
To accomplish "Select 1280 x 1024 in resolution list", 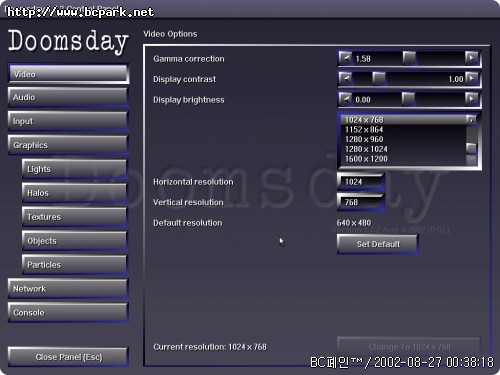I will pos(403,149).
